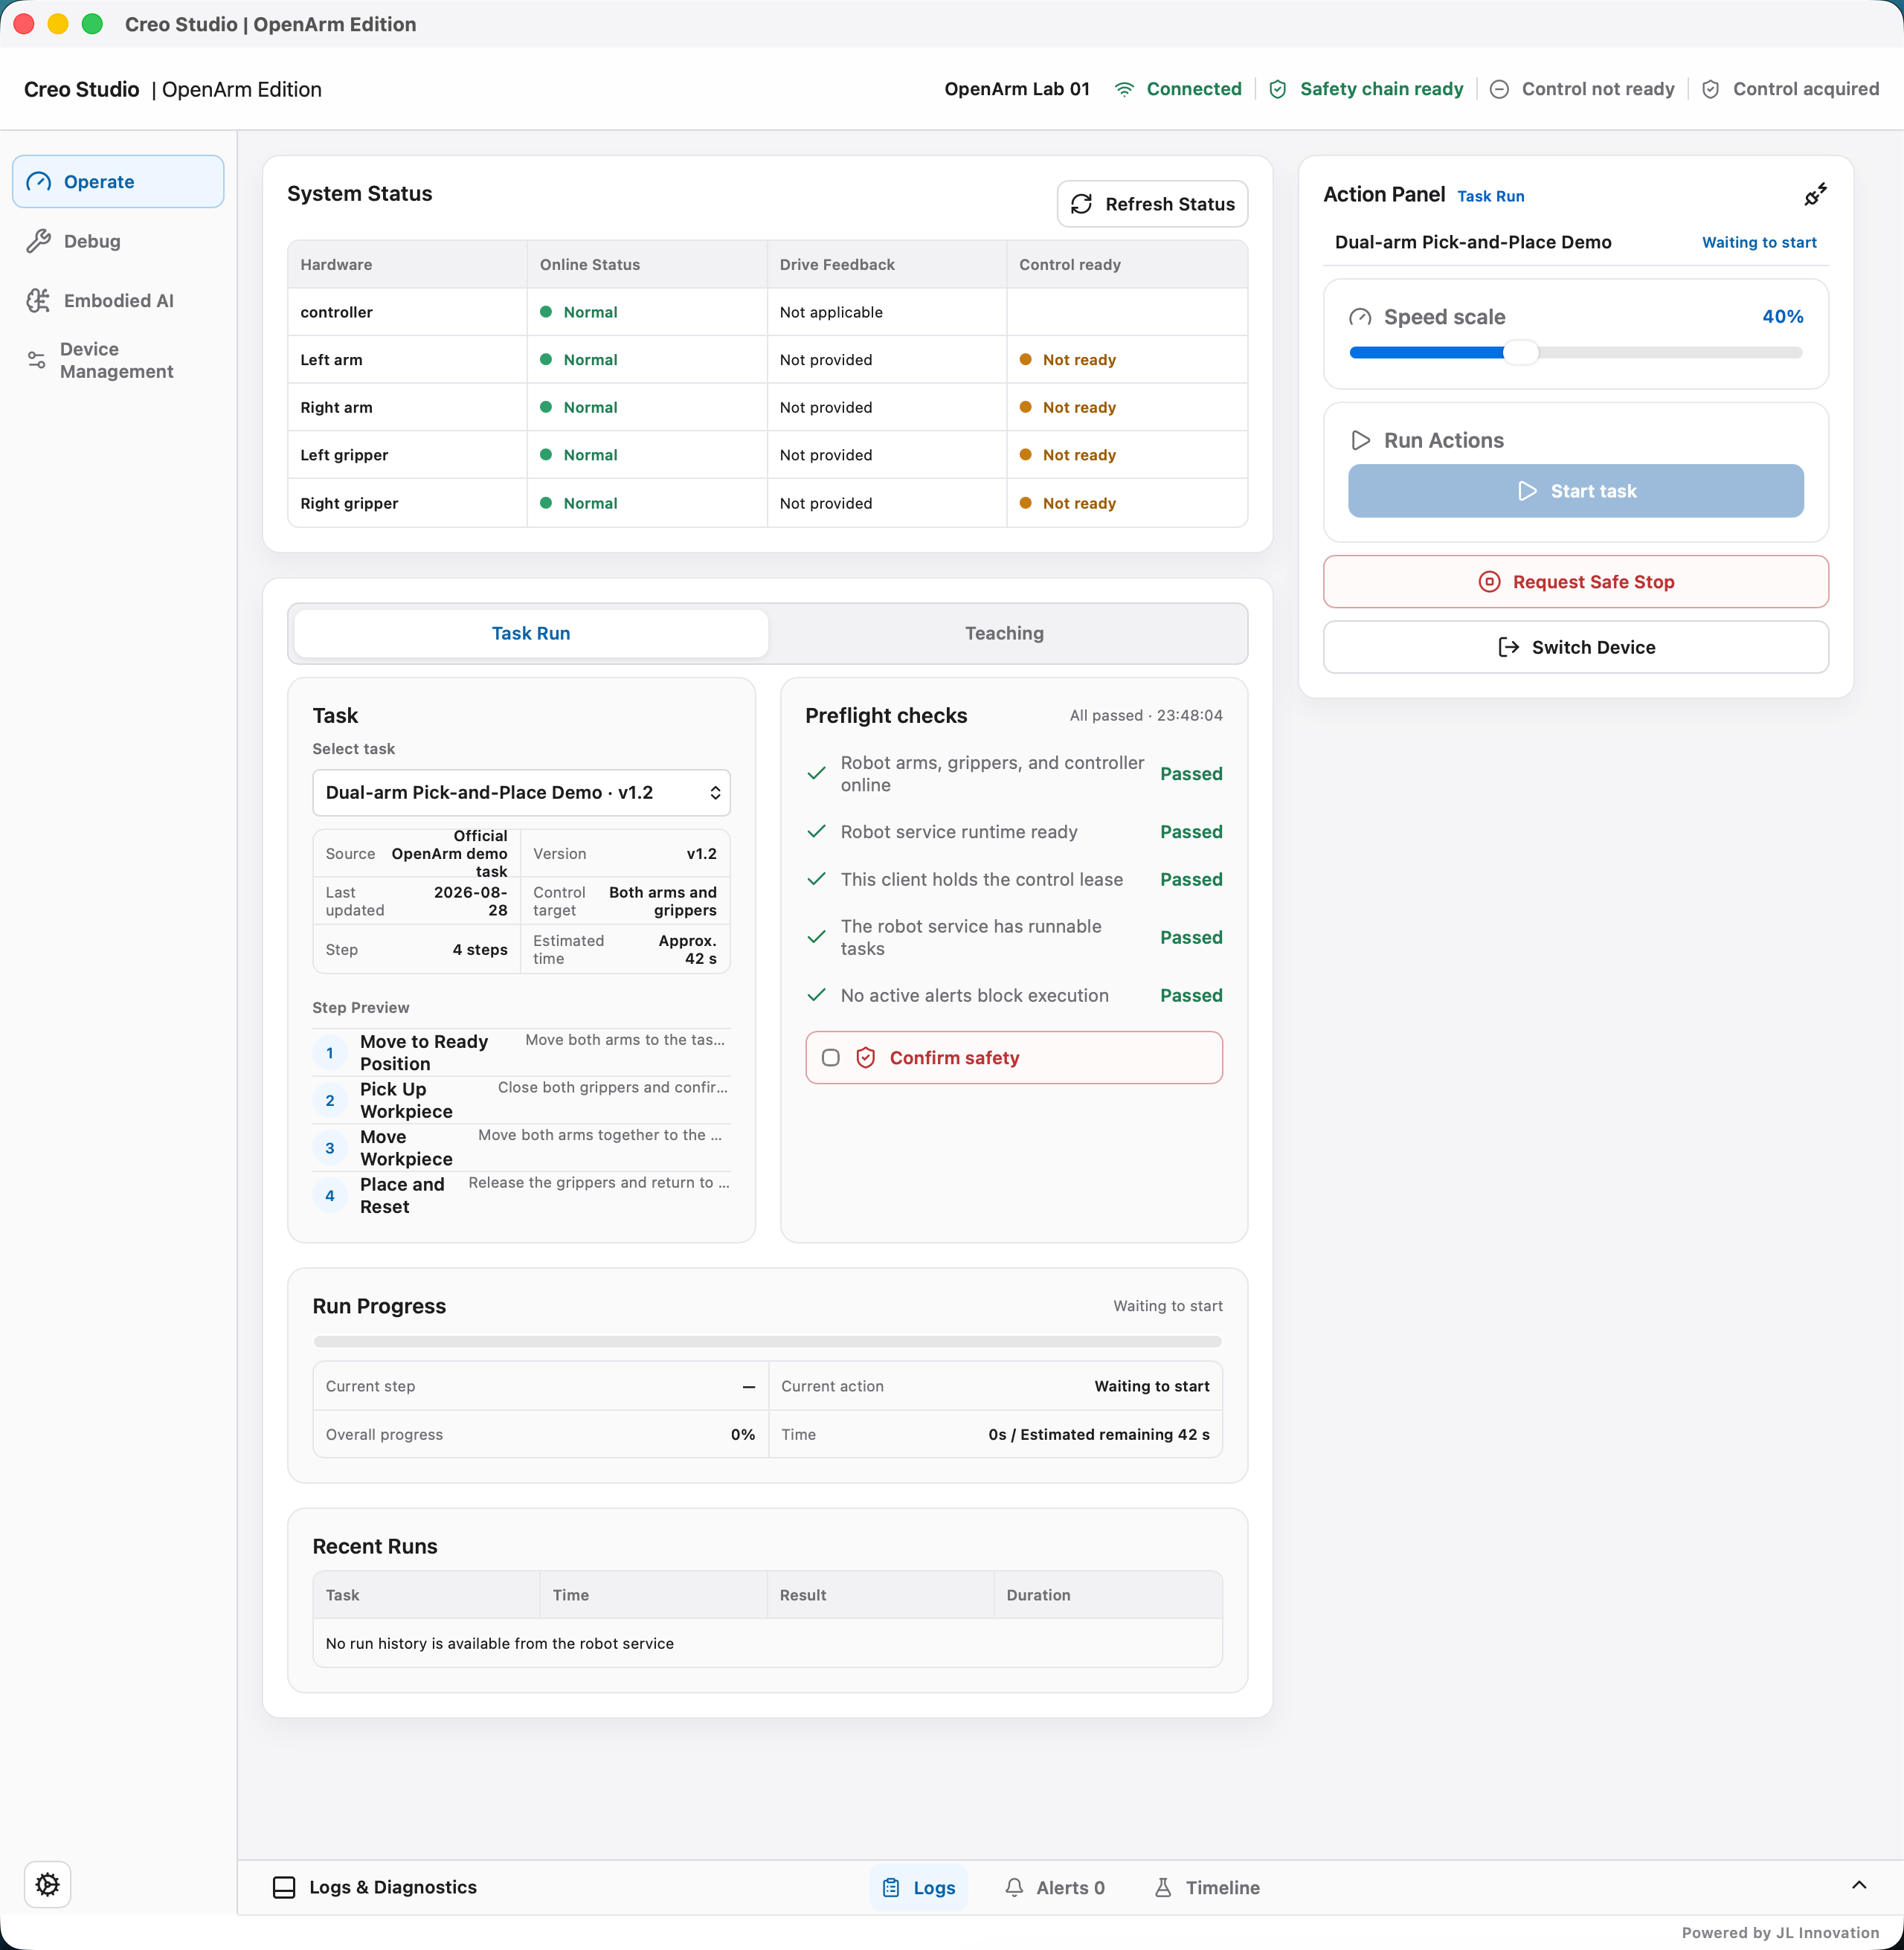Viewport: 1904px width, 1950px height.
Task: Adjust the Speed scale slider thumb
Action: (x=1520, y=352)
